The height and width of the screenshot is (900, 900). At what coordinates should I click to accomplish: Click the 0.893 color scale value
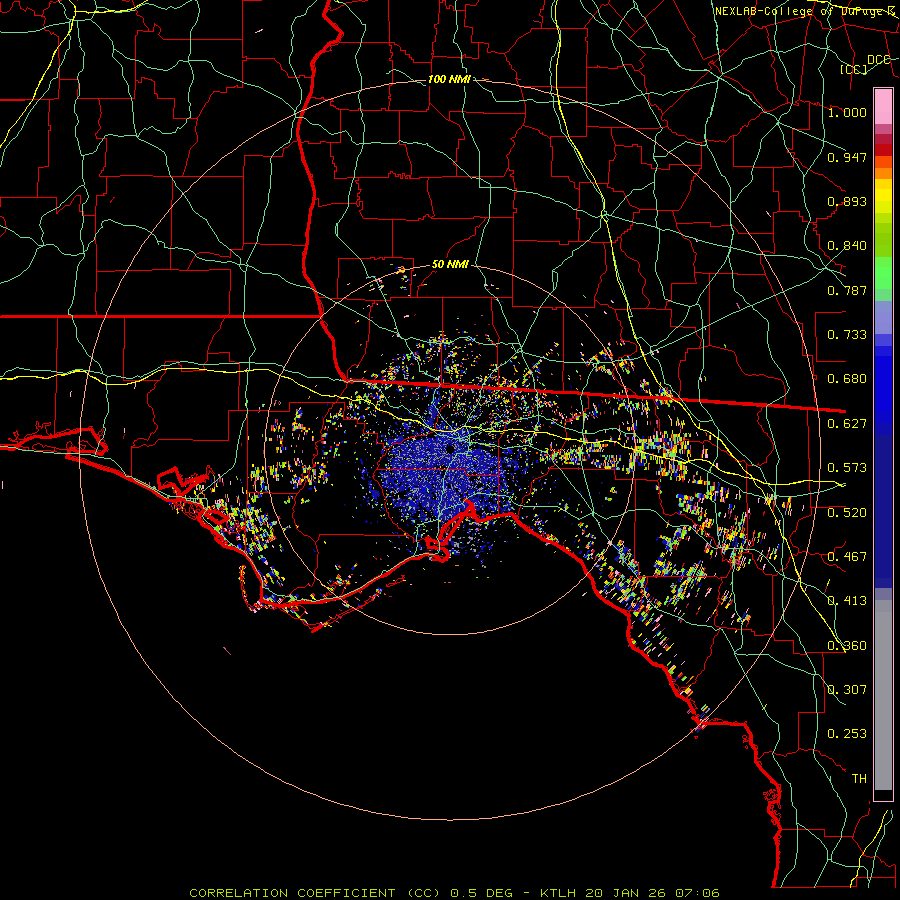tap(847, 201)
